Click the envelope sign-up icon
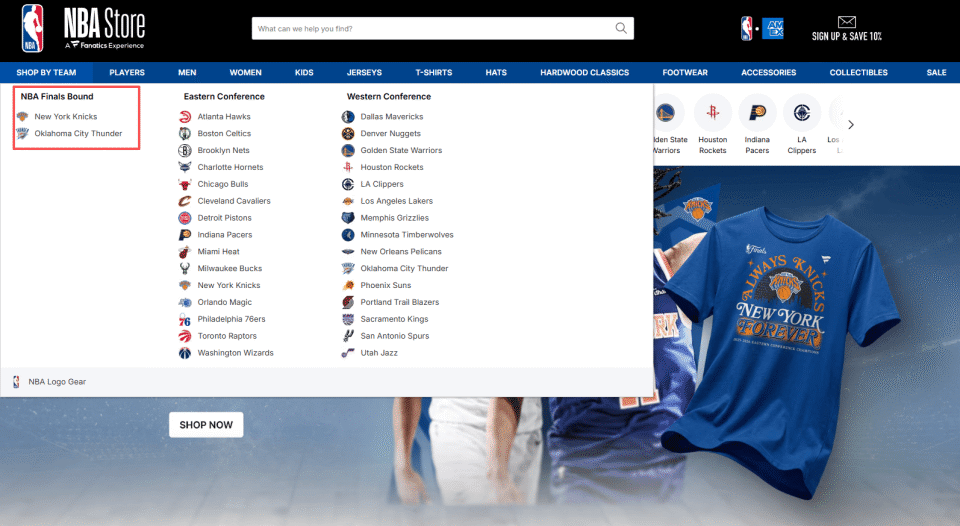This screenshot has width=960, height=526. coord(847,22)
